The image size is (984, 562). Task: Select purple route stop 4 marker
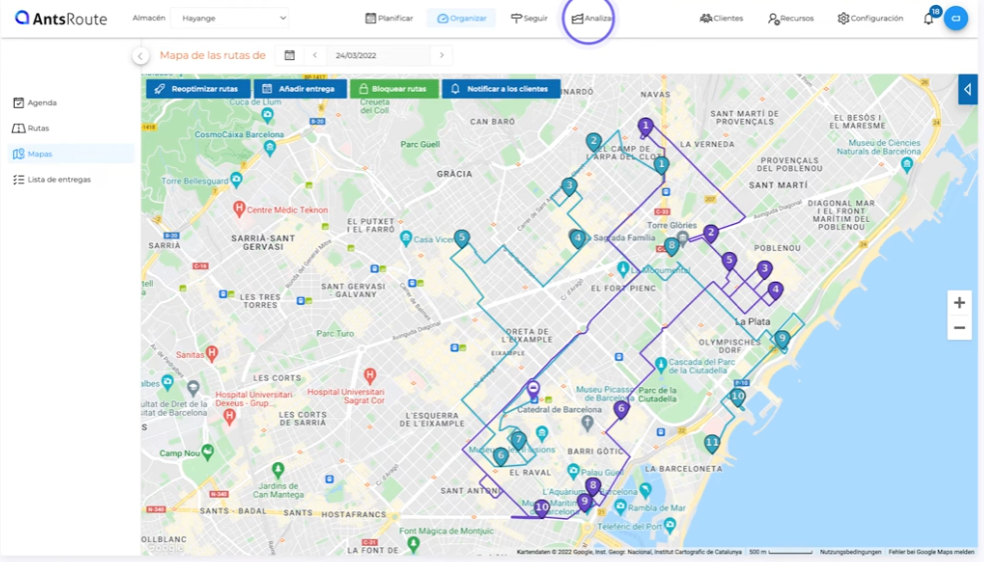776,291
